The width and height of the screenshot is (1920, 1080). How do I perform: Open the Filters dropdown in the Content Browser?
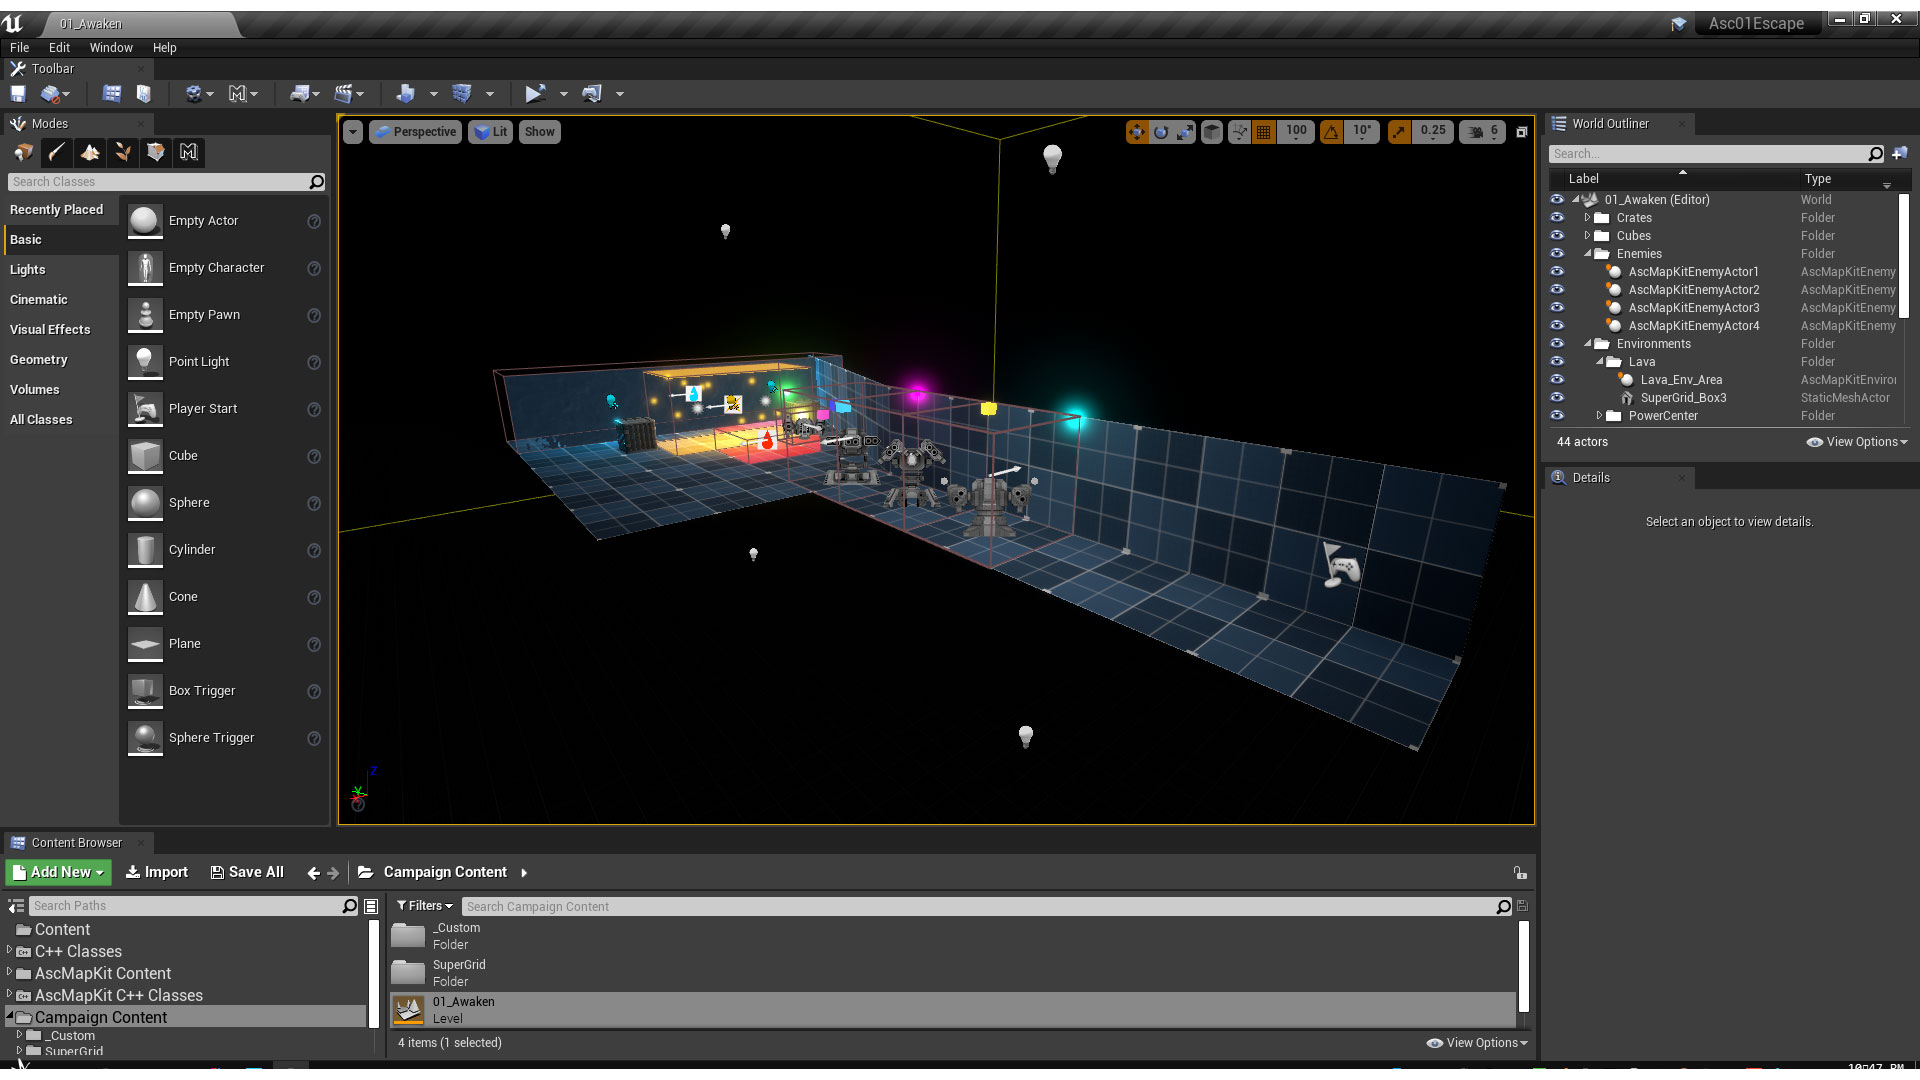click(424, 906)
